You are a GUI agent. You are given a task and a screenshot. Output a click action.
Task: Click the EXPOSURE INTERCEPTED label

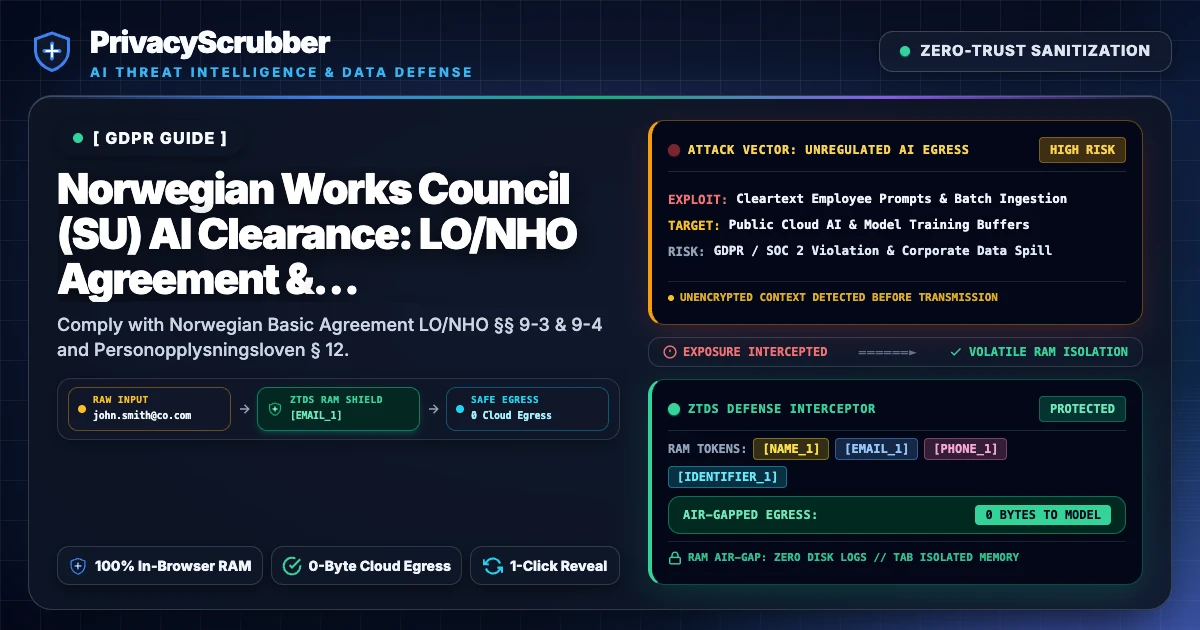(754, 352)
